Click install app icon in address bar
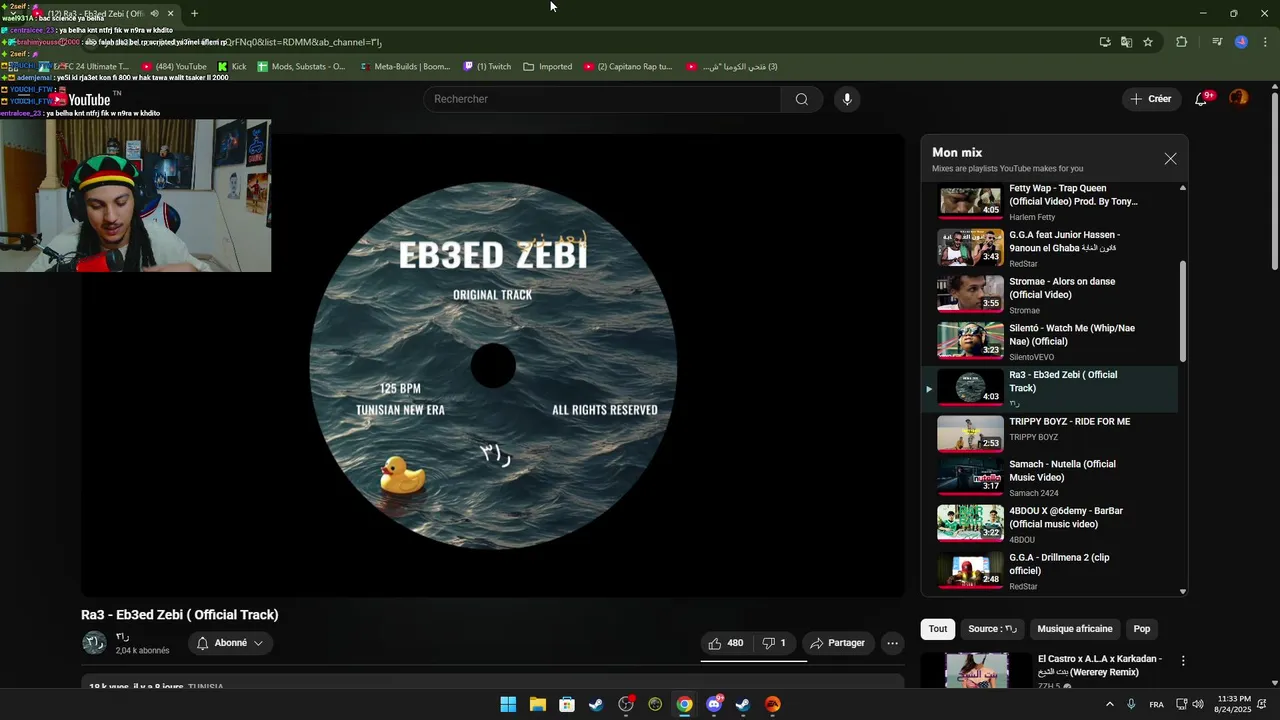The height and width of the screenshot is (720, 1280). click(1104, 42)
